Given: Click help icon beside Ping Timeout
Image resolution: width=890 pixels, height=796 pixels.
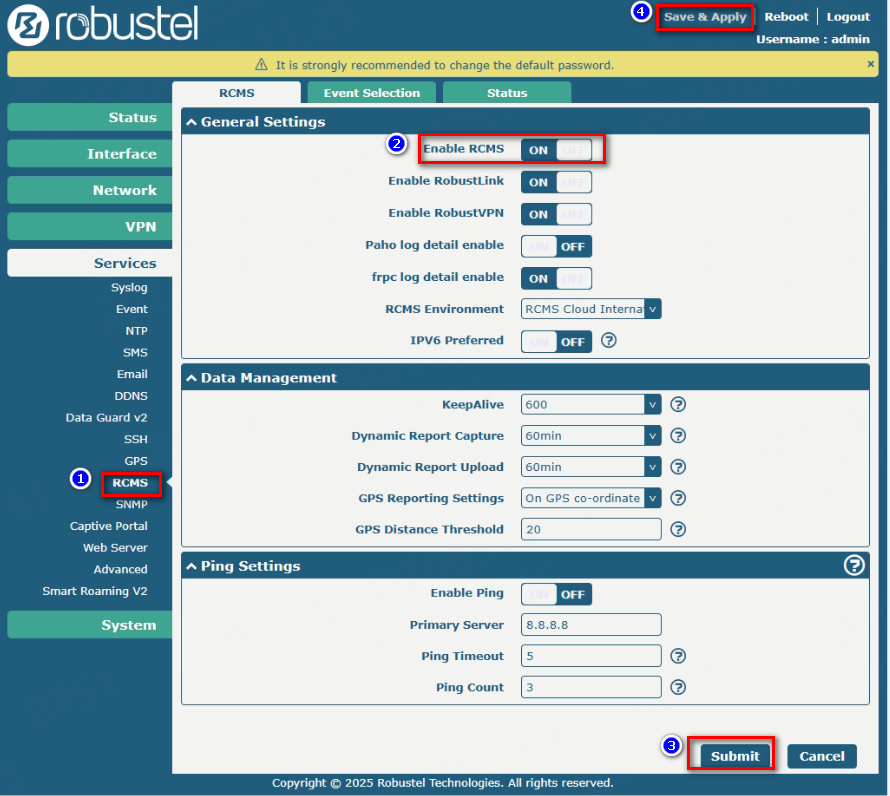Looking at the screenshot, I should coord(678,656).
